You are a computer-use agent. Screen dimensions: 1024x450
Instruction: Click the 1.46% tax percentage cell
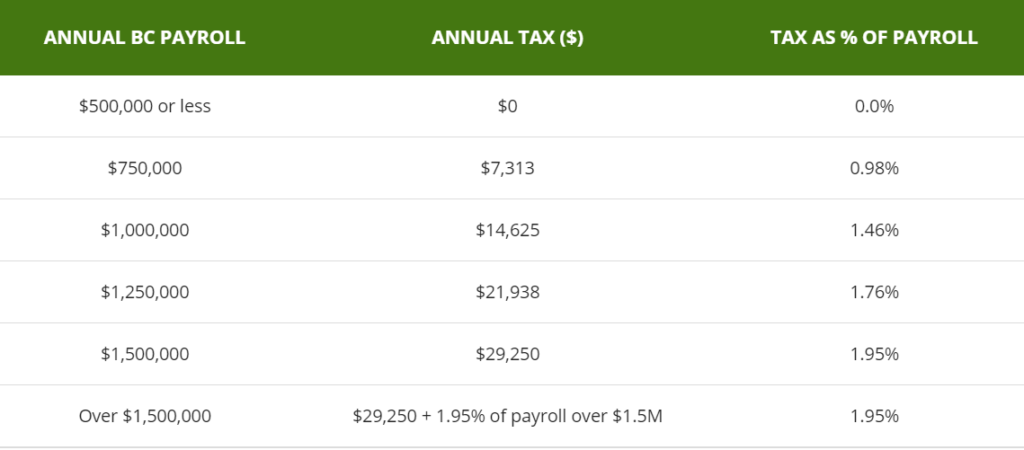(x=874, y=230)
